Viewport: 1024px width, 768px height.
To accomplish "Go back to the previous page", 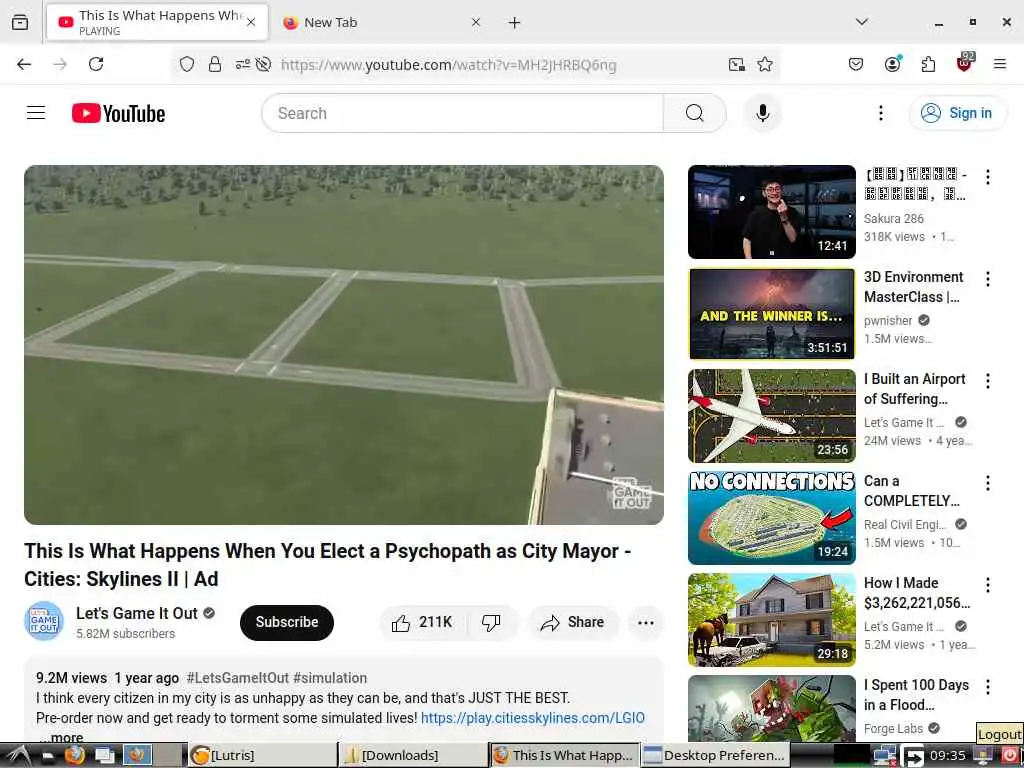I will [x=24, y=64].
